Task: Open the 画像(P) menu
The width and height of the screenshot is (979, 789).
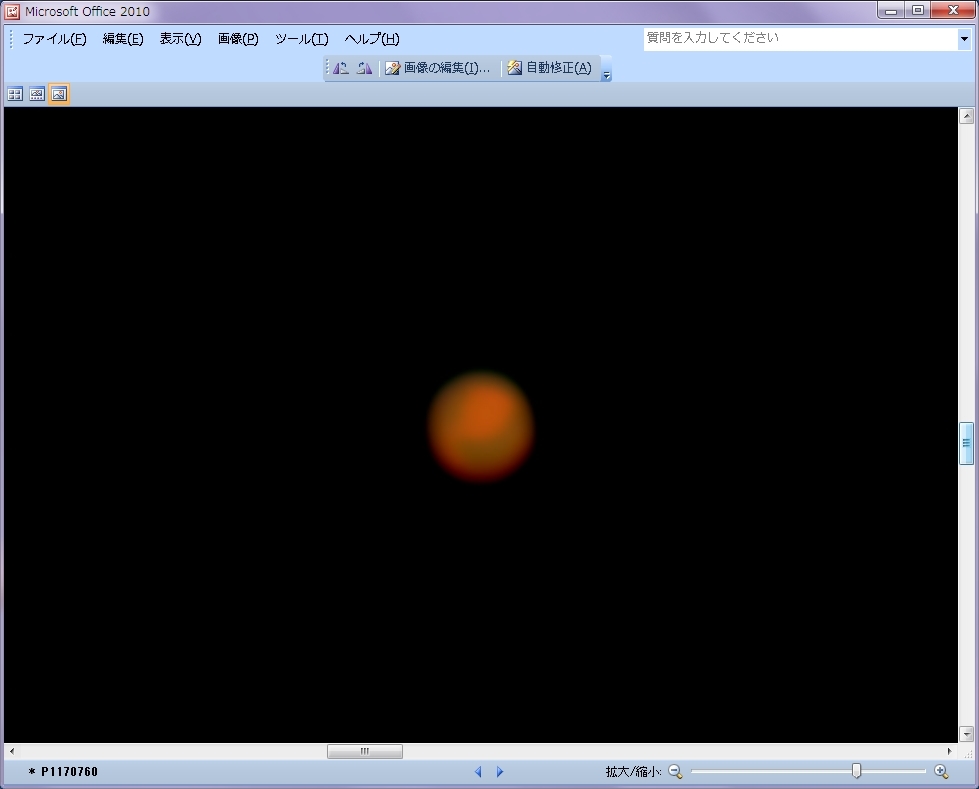Action: (238, 39)
